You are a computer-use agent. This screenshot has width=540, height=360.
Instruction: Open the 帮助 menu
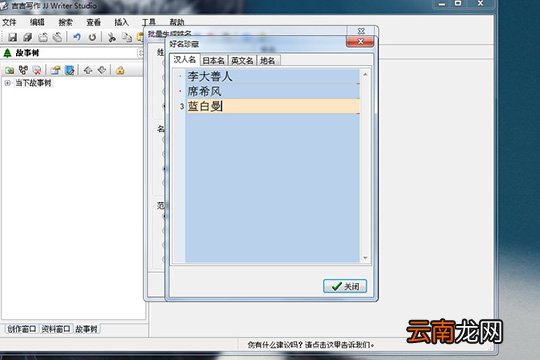[177, 22]
